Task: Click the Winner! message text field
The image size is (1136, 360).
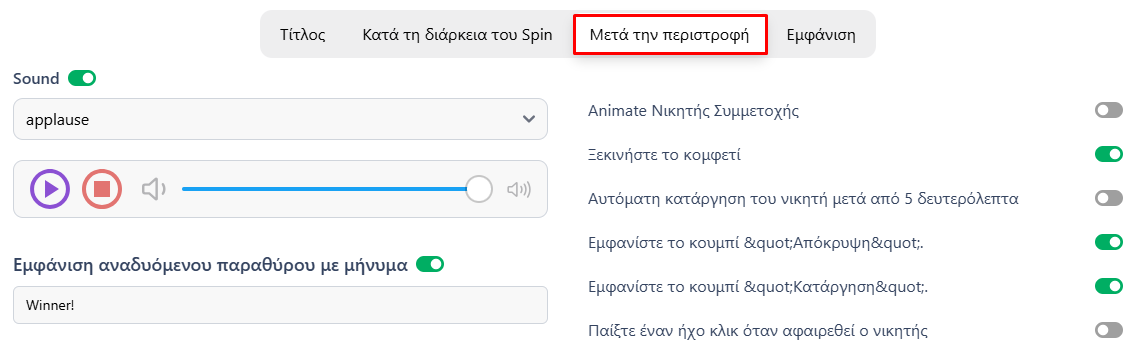Action: [280, 305]
